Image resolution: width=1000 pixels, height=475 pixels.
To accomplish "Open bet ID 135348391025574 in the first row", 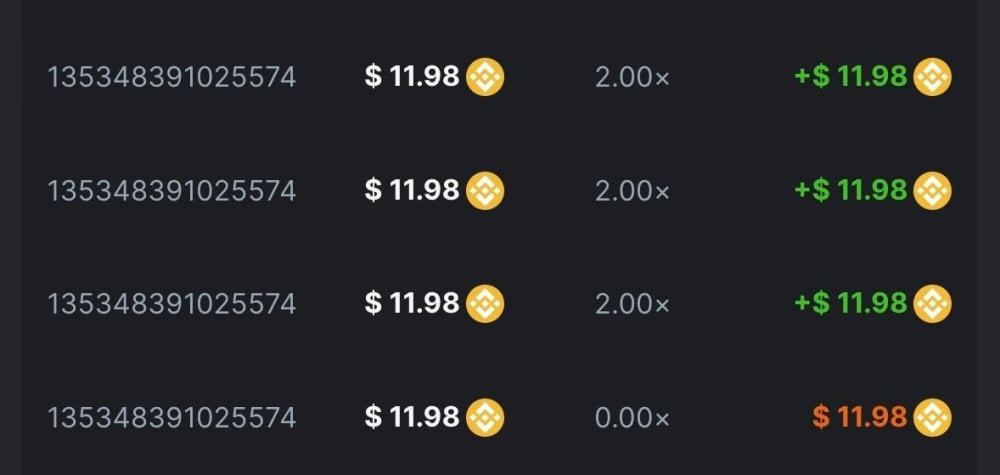I will (x=172, y=77).
